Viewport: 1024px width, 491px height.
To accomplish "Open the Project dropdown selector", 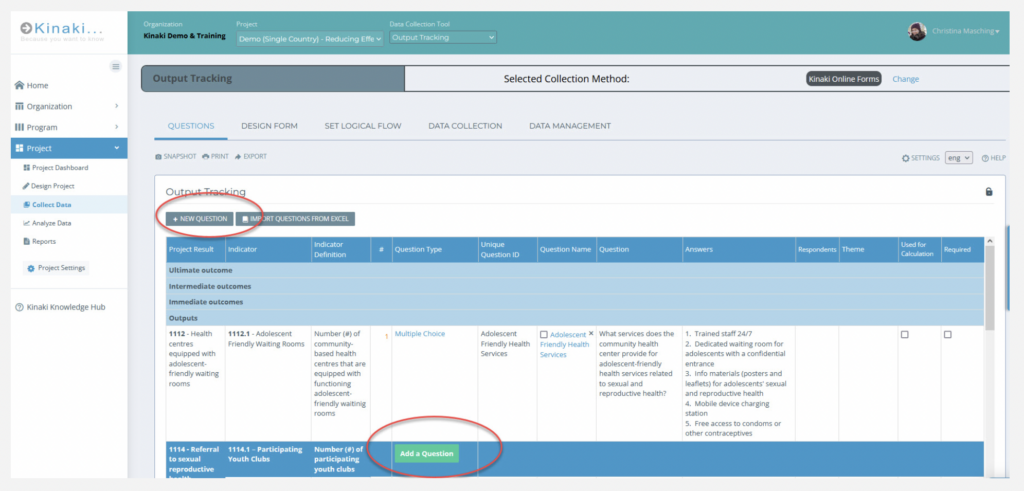I will pos(310,39).
